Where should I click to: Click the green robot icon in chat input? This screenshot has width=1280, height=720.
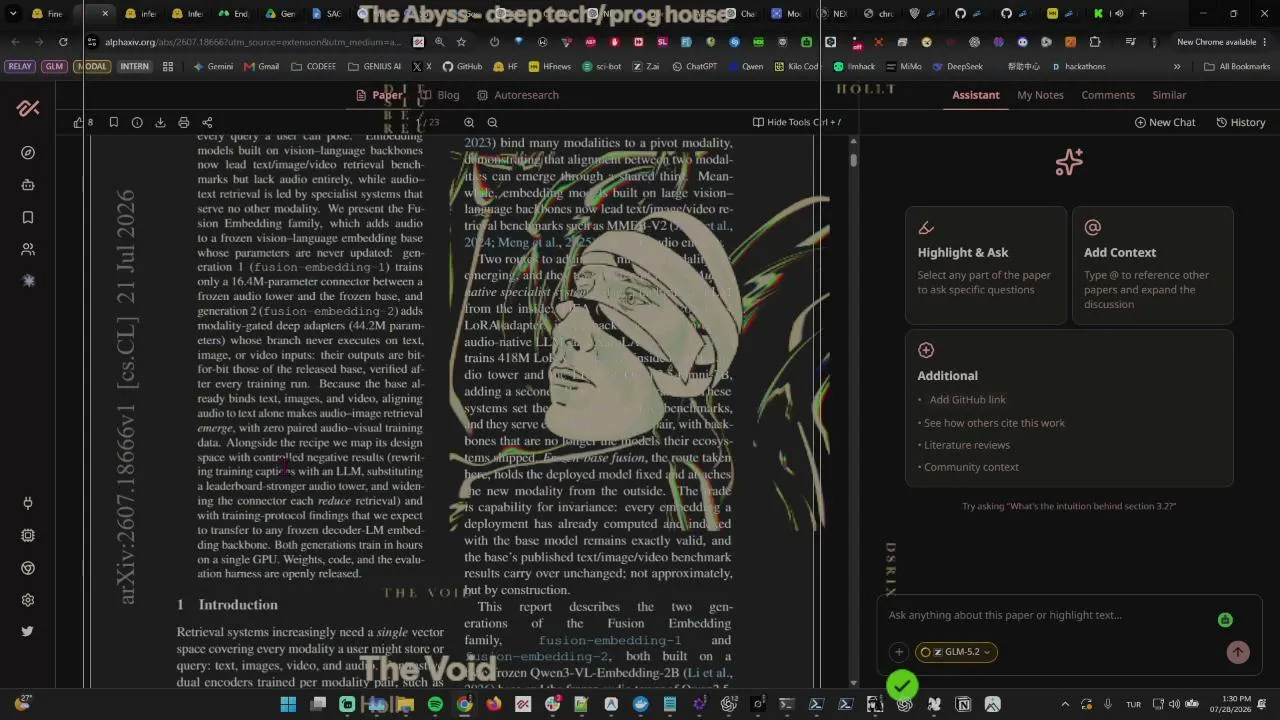1225,620
